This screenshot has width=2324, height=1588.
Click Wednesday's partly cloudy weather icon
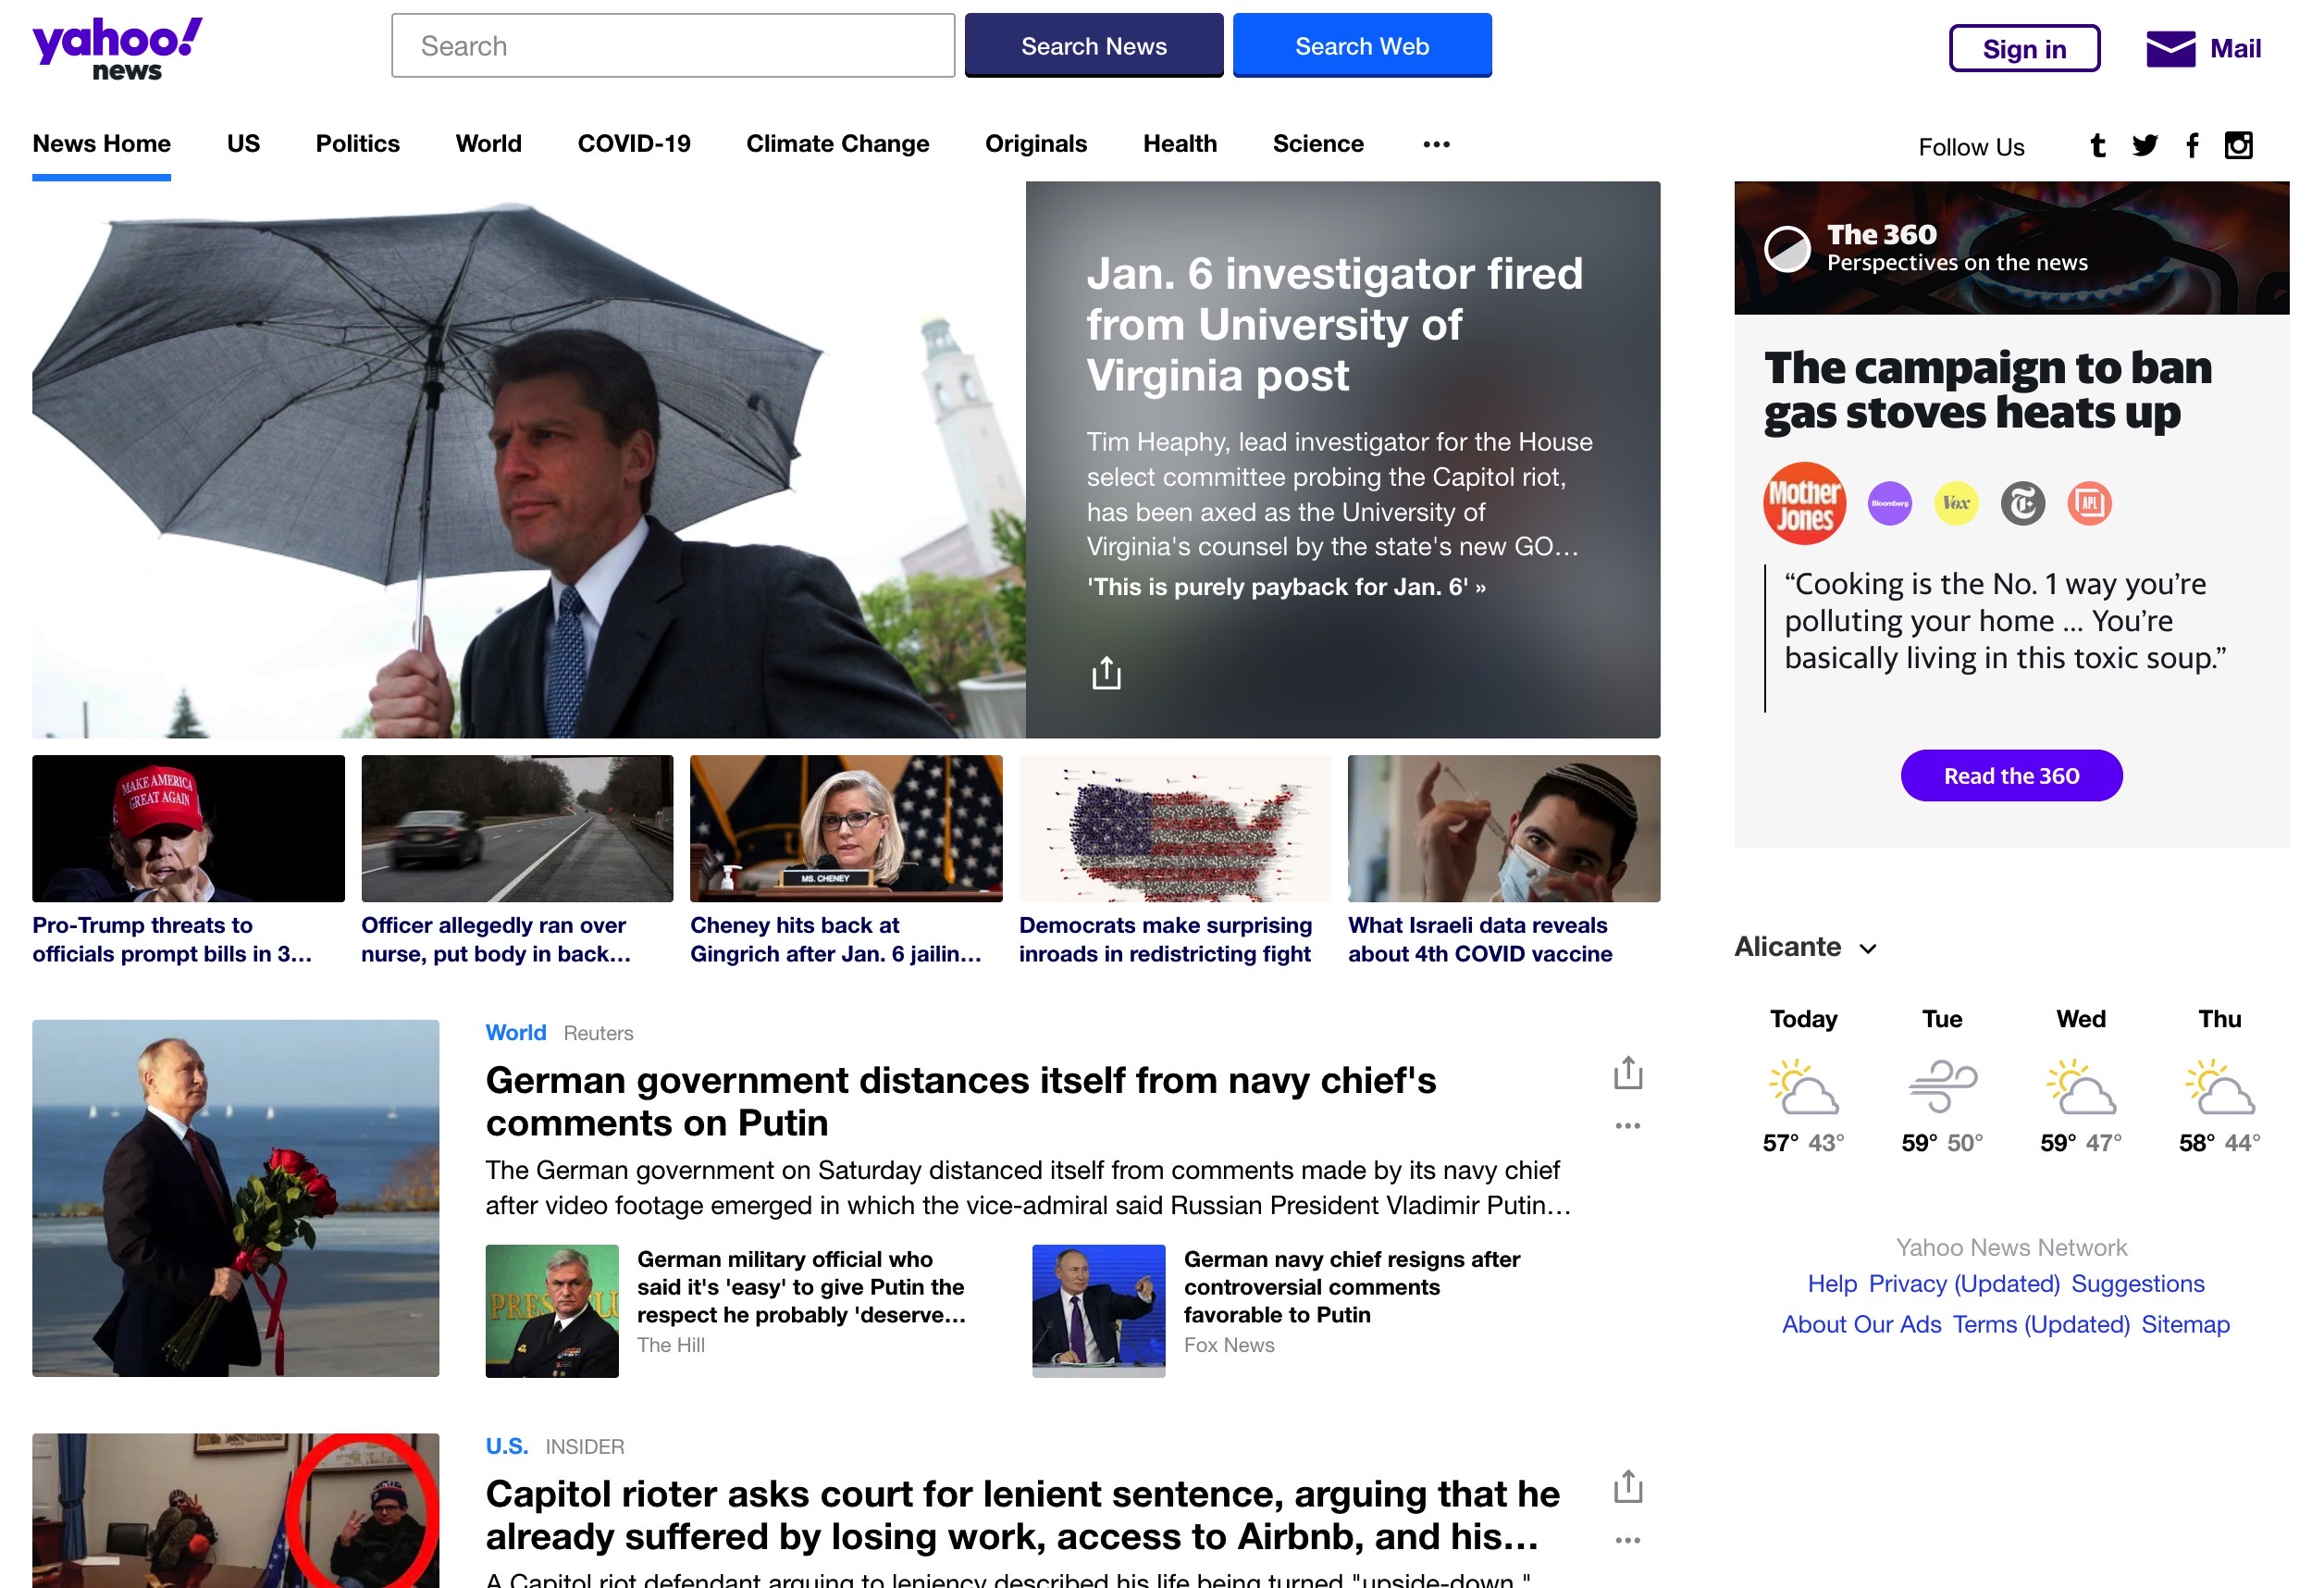coord(2081,1087)
